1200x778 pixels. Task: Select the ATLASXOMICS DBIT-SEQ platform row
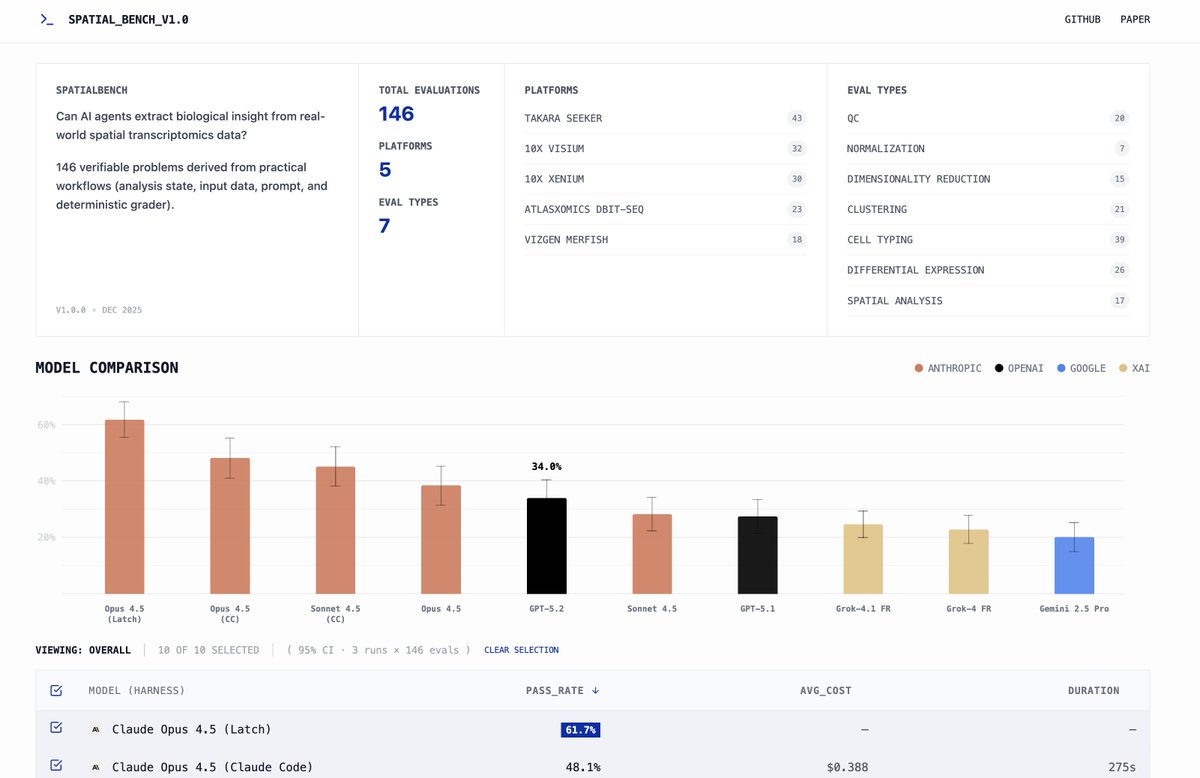pyautogui.click(x=666, y=209)
